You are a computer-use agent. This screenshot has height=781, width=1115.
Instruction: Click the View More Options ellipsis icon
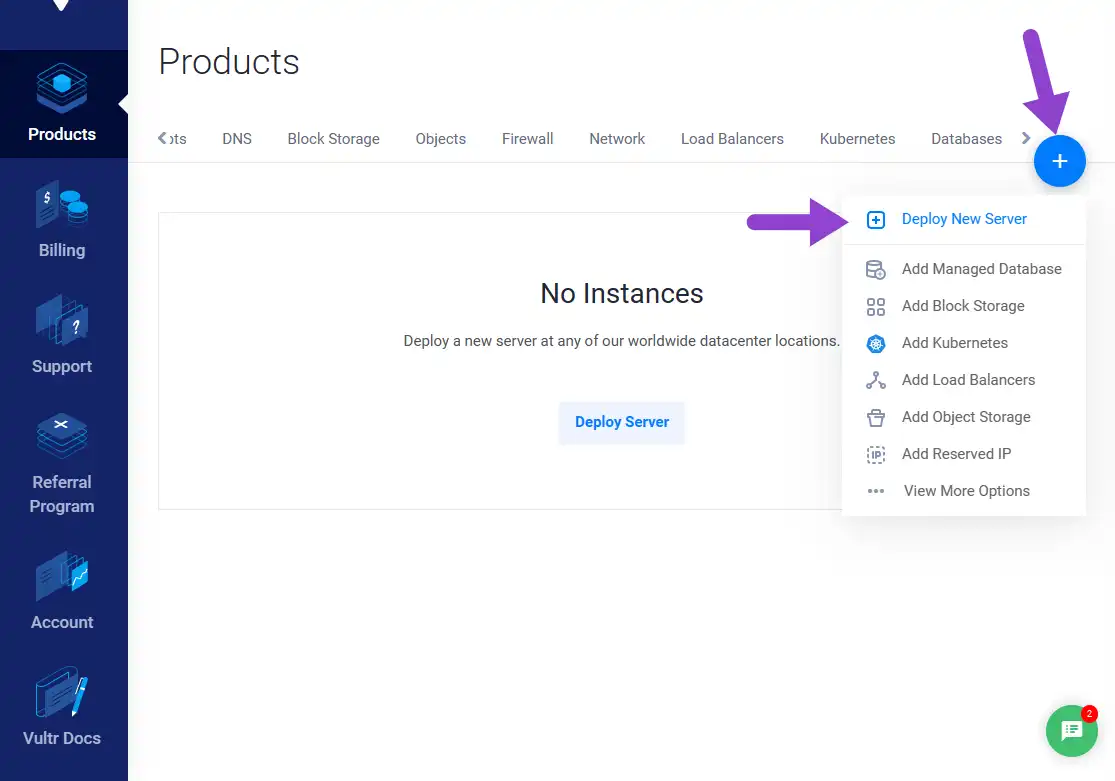pos(875,491)
